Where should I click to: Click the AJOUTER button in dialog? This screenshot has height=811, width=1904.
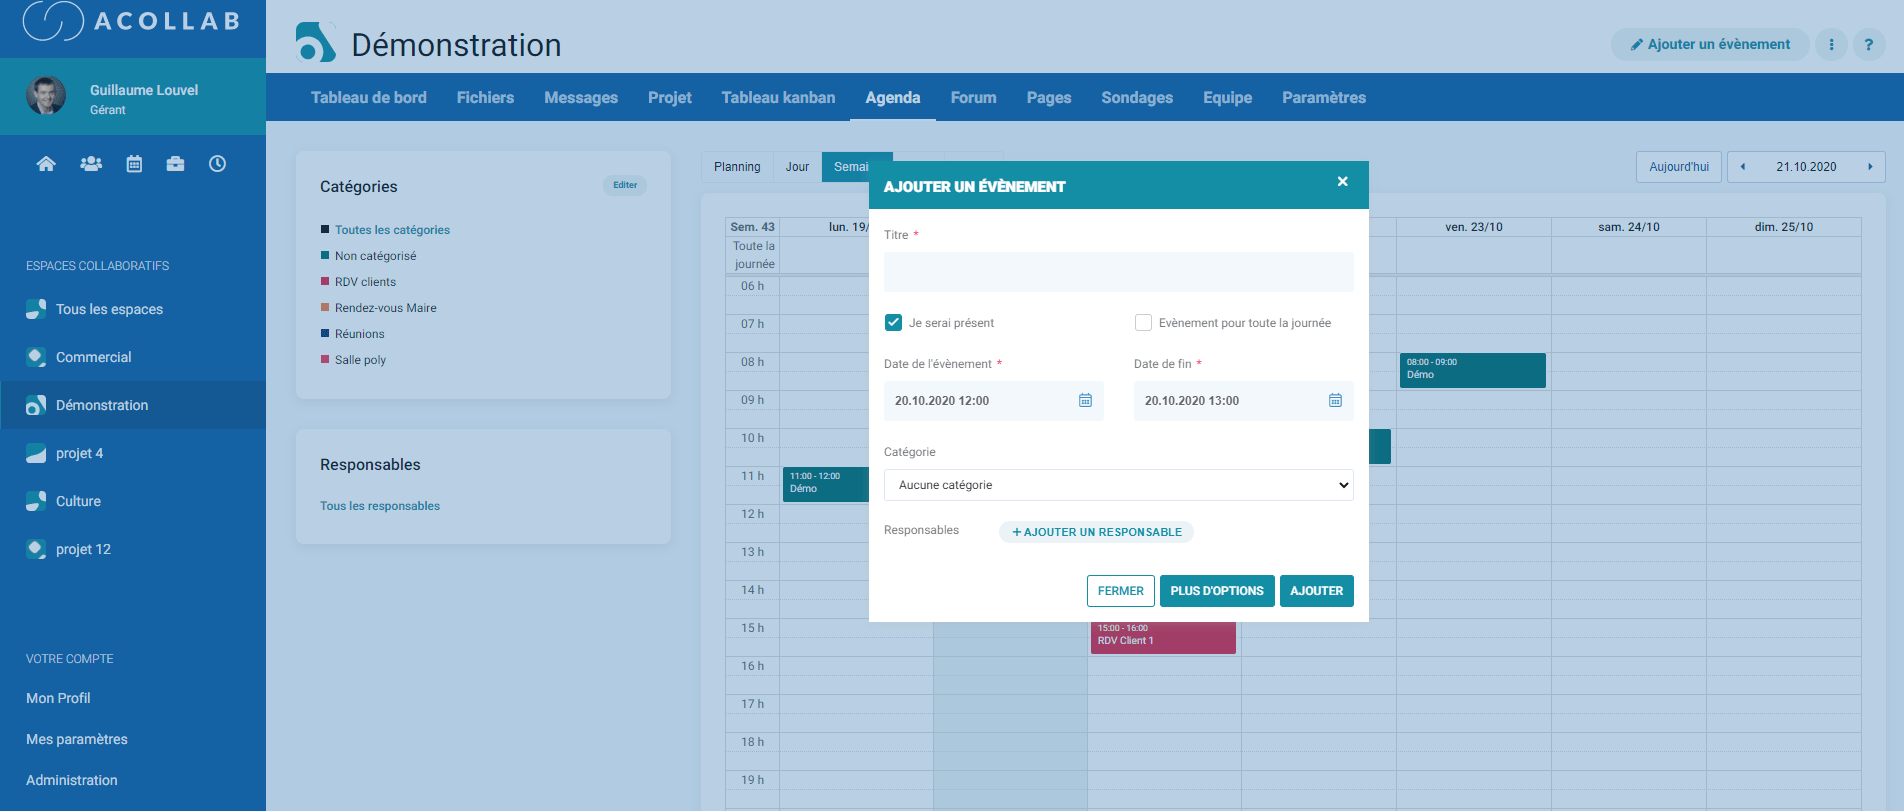click(1316, 591)
